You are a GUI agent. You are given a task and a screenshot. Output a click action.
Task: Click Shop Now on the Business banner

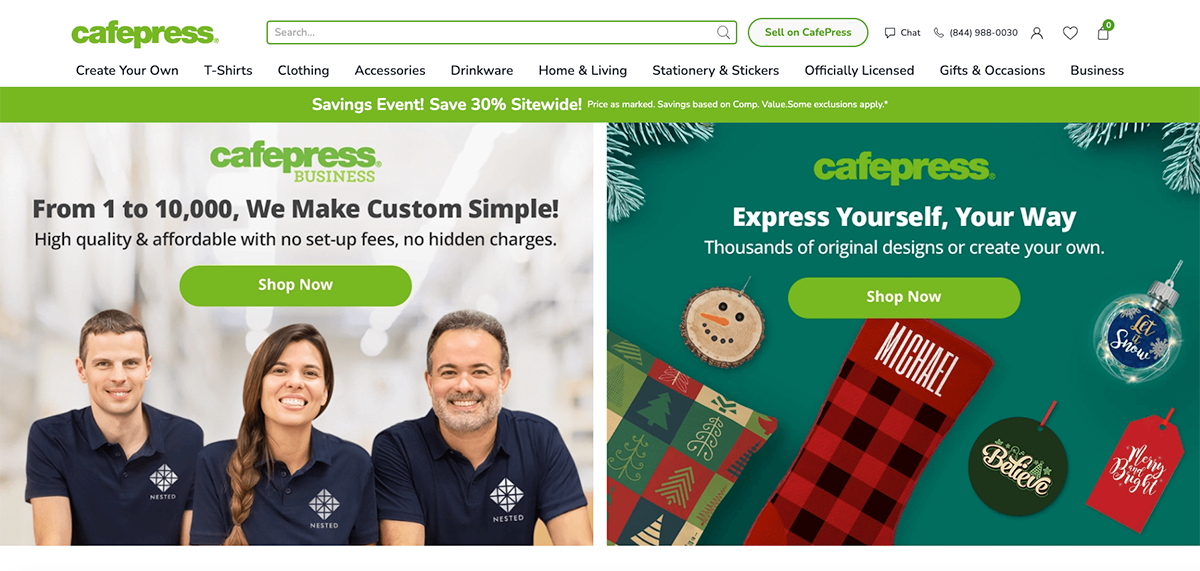pyautogui.click(x=295, y=285)
